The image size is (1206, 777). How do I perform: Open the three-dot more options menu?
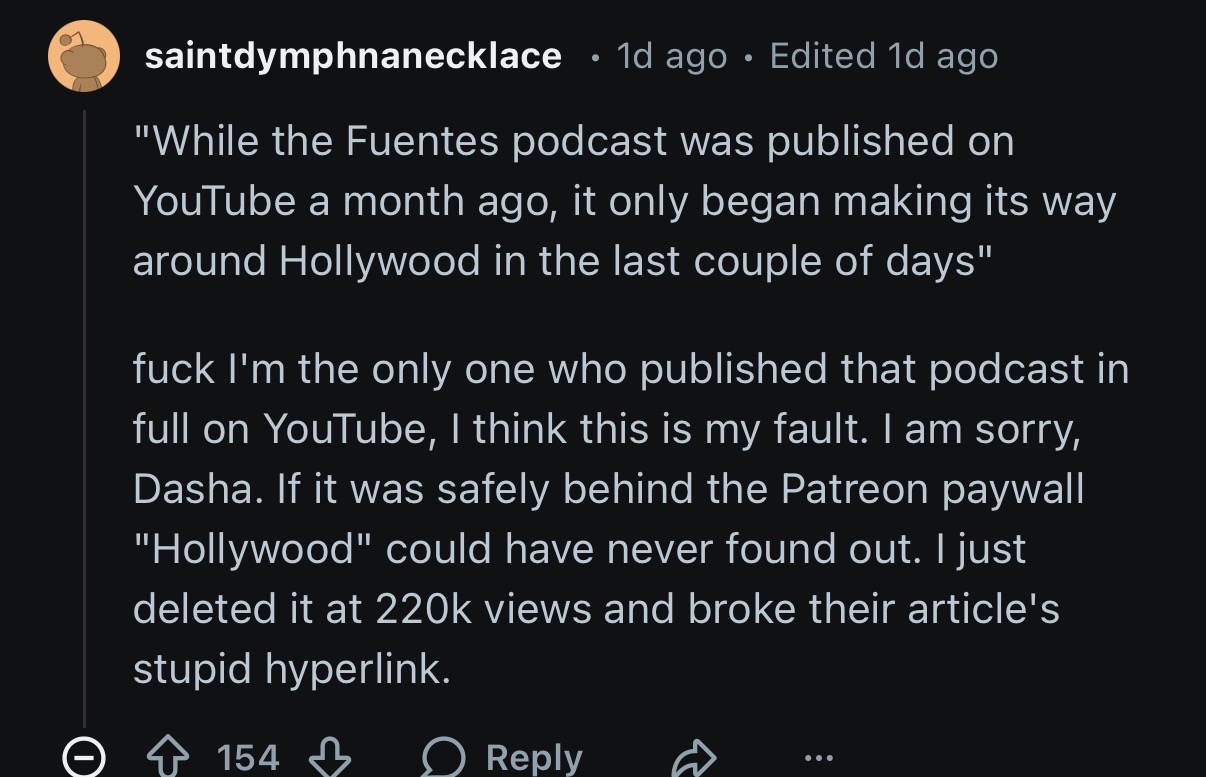[x=817, y=758]
